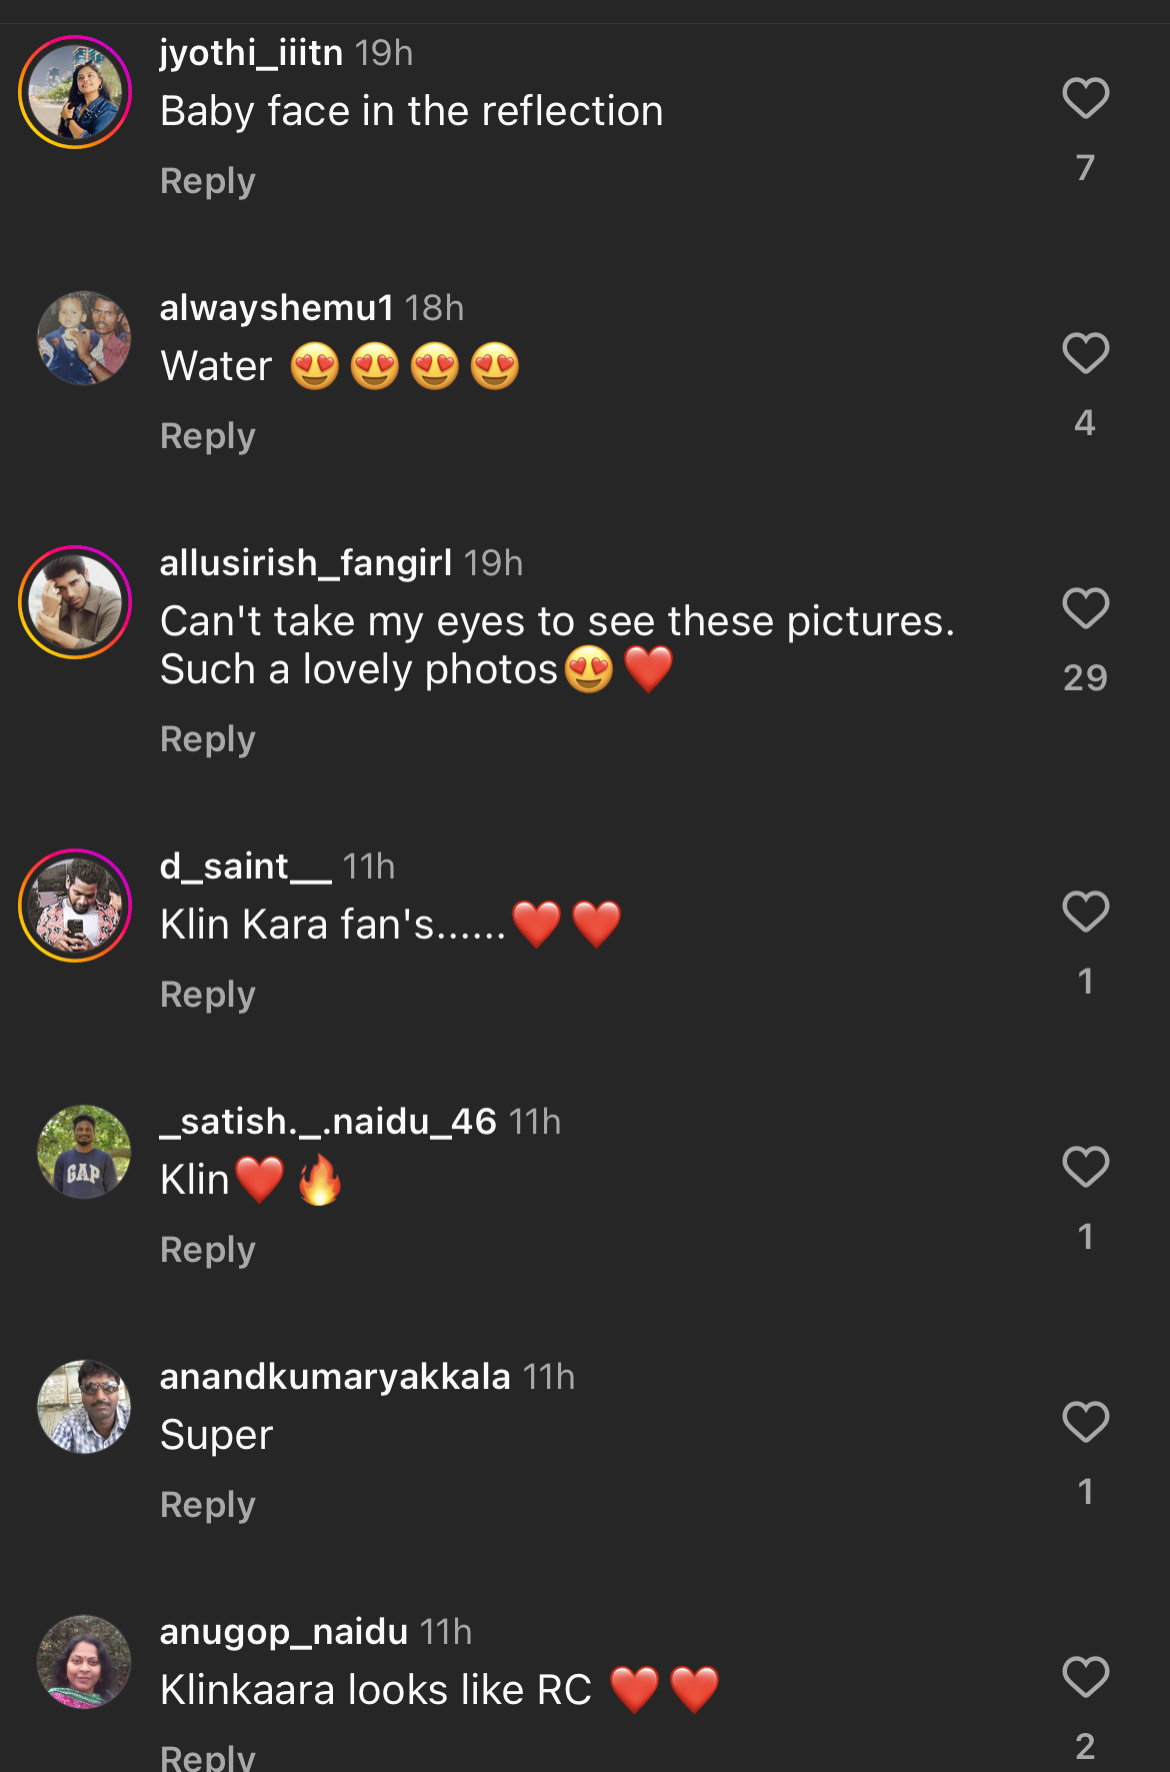Tap d_saint__'s profile picture

[75, 905]
